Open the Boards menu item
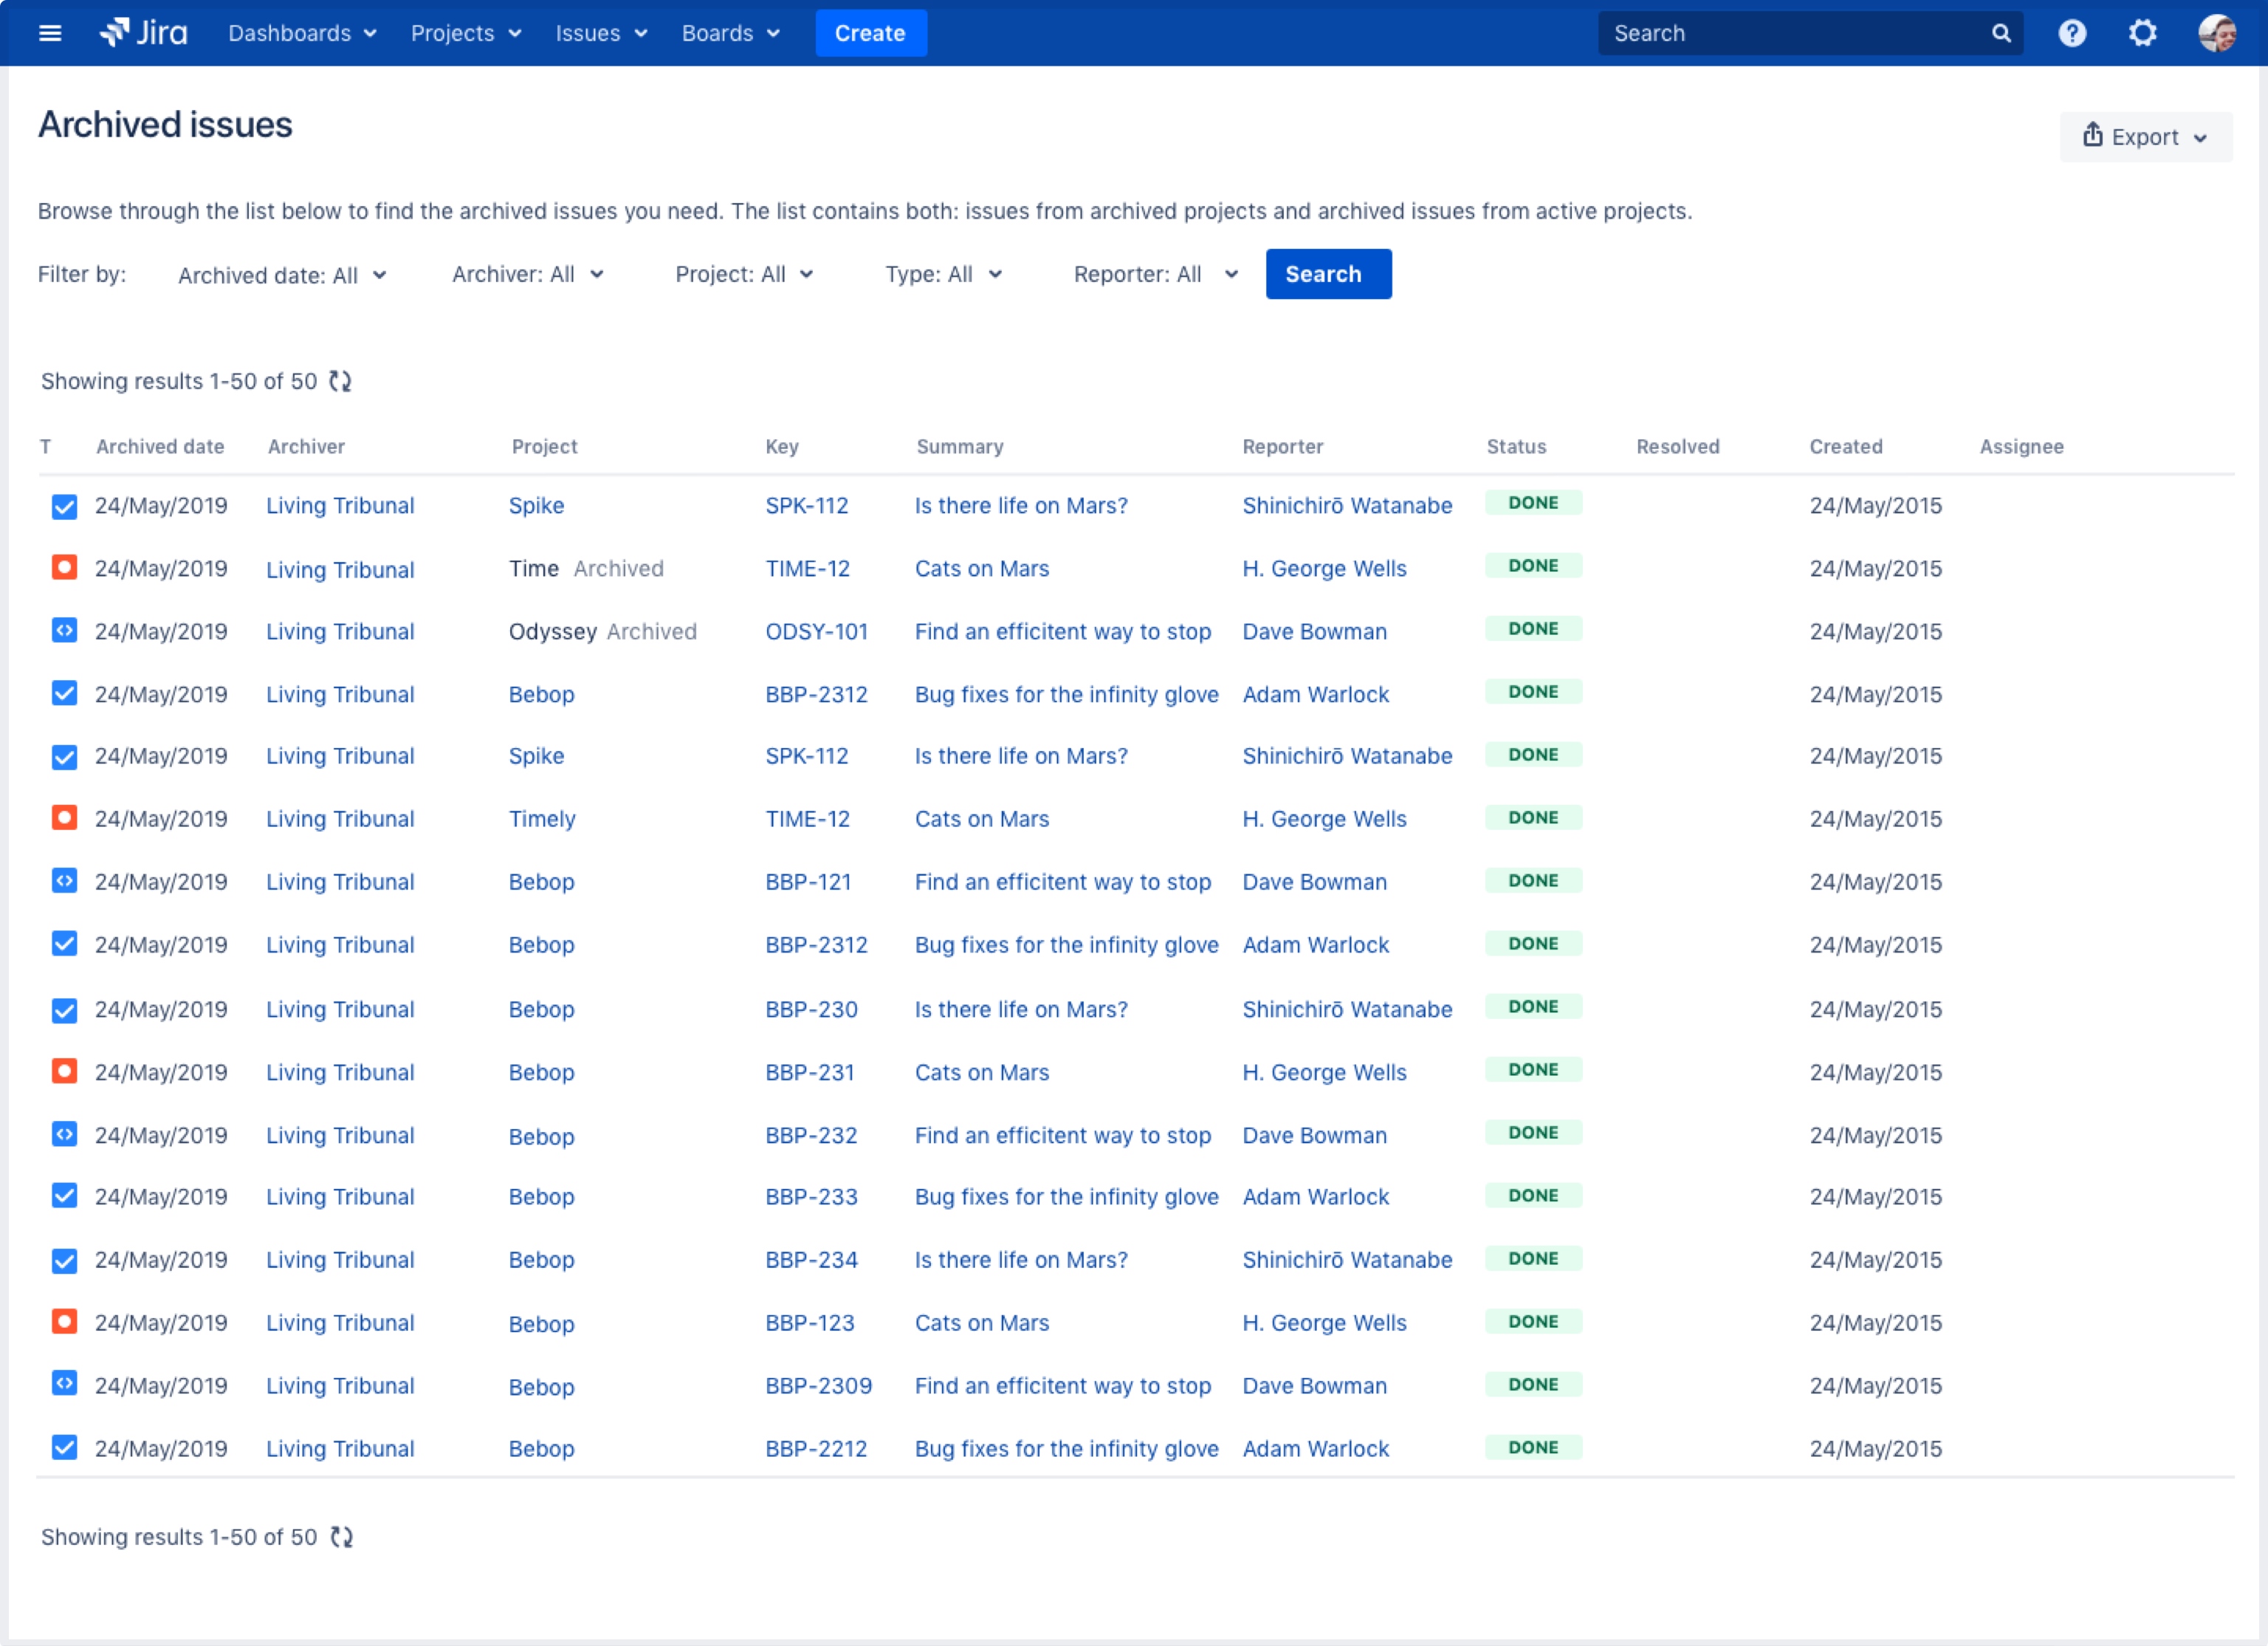2268x1646 pixels. [x=726, y=32]
